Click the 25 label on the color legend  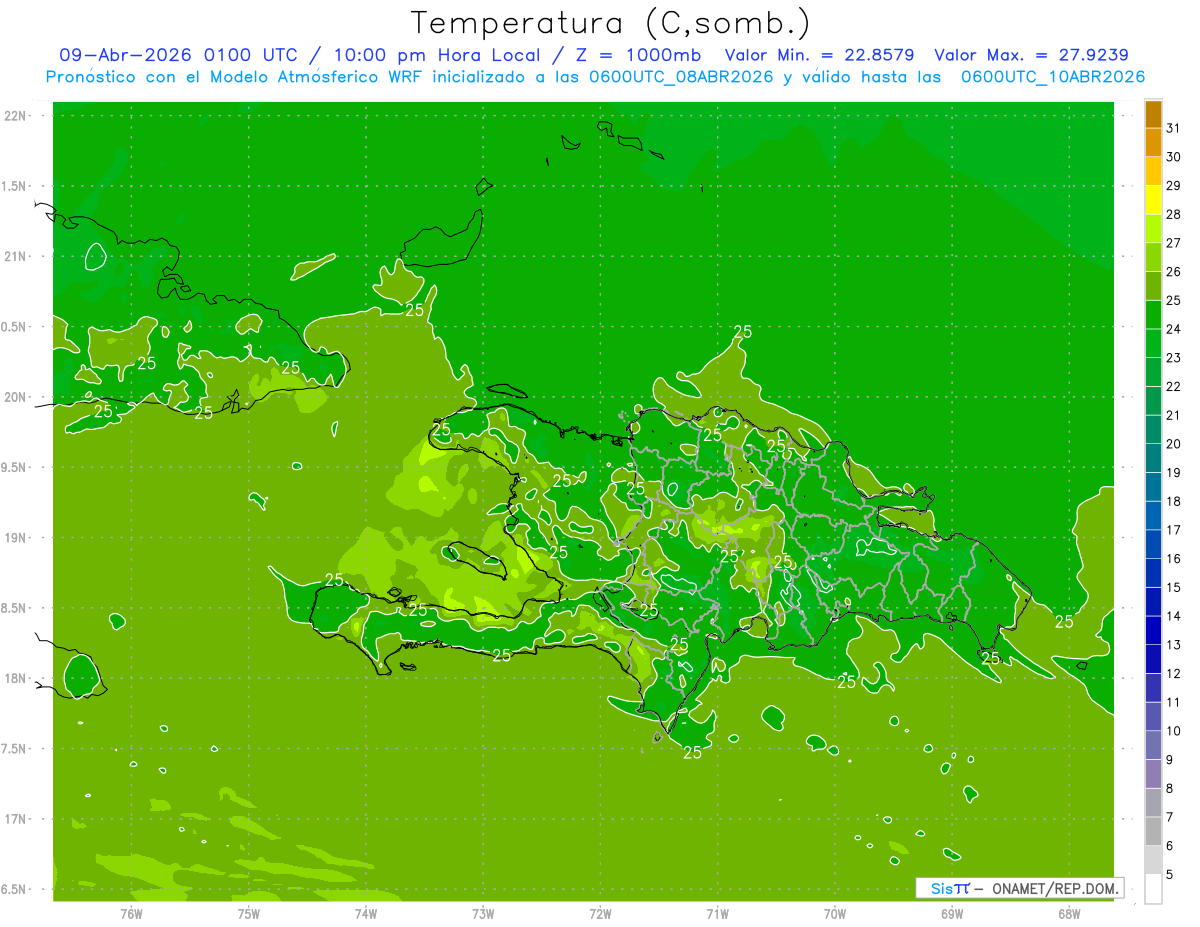click(1174, 300)
